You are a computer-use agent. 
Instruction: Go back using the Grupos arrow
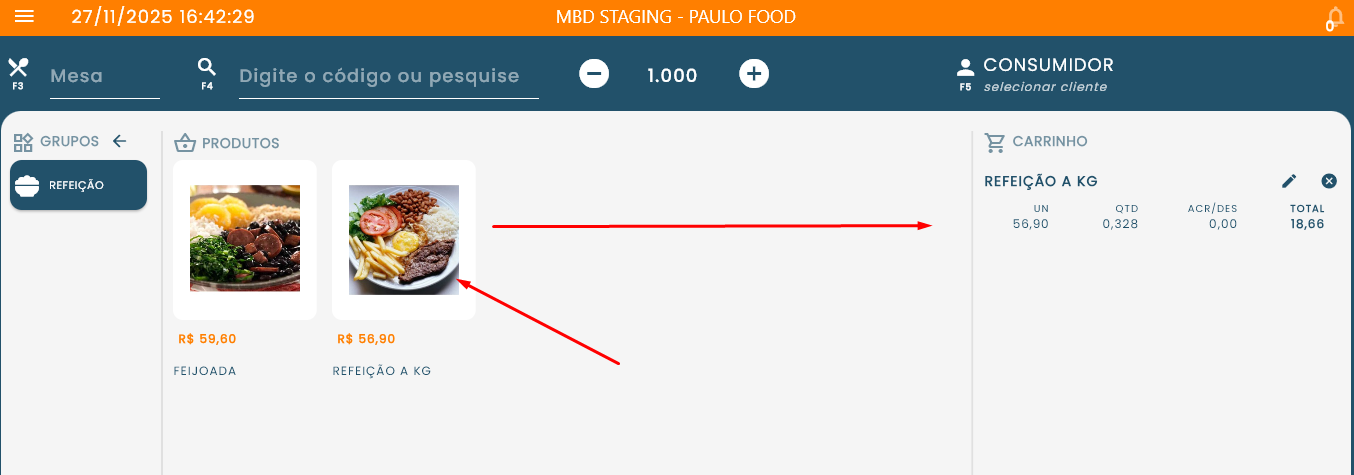(x=120, y=141)
